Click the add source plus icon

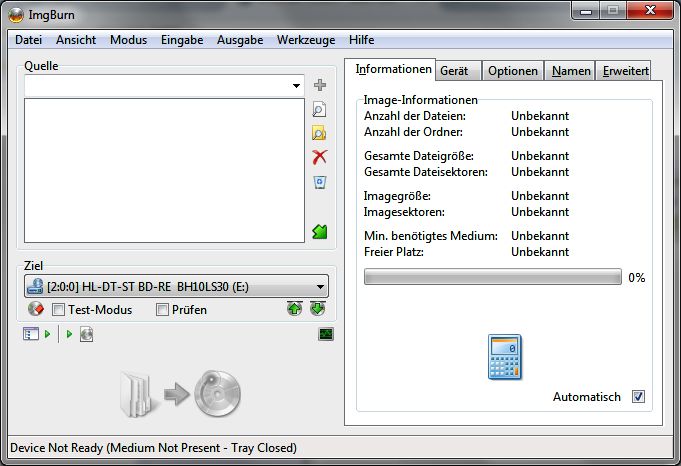(320, 85)
